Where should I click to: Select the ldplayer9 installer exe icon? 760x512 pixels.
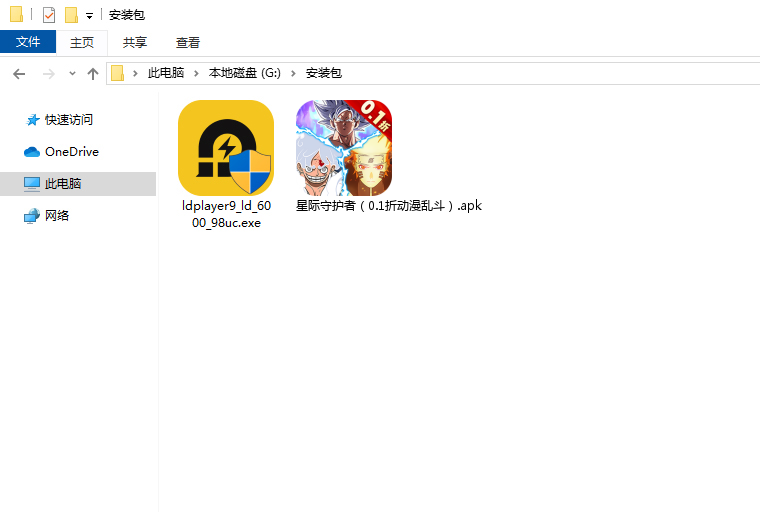click(x=226, y=148)
